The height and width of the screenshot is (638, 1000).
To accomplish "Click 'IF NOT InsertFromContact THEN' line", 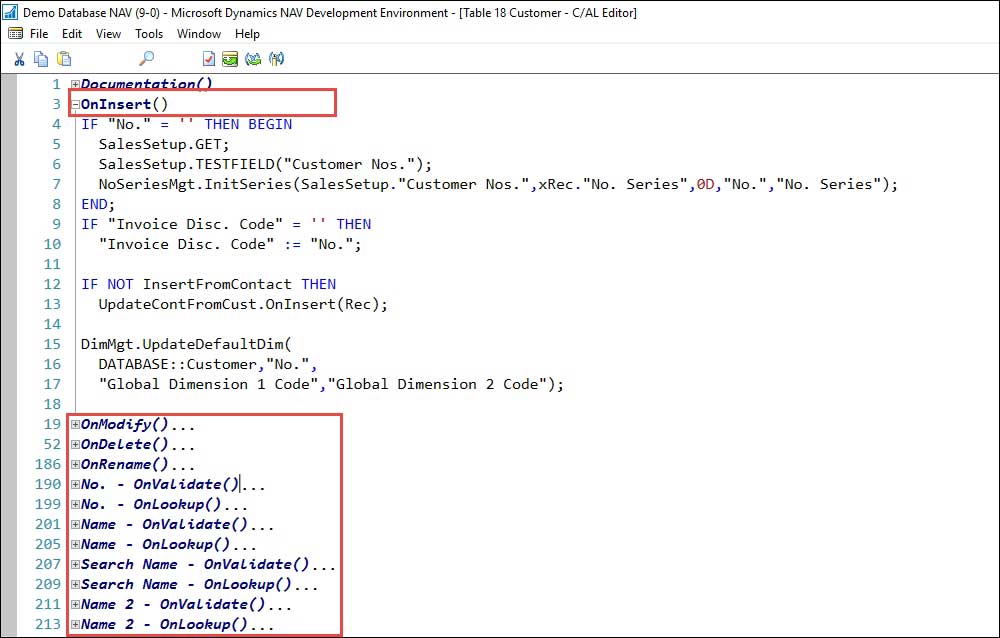I will tap(209, 284).
